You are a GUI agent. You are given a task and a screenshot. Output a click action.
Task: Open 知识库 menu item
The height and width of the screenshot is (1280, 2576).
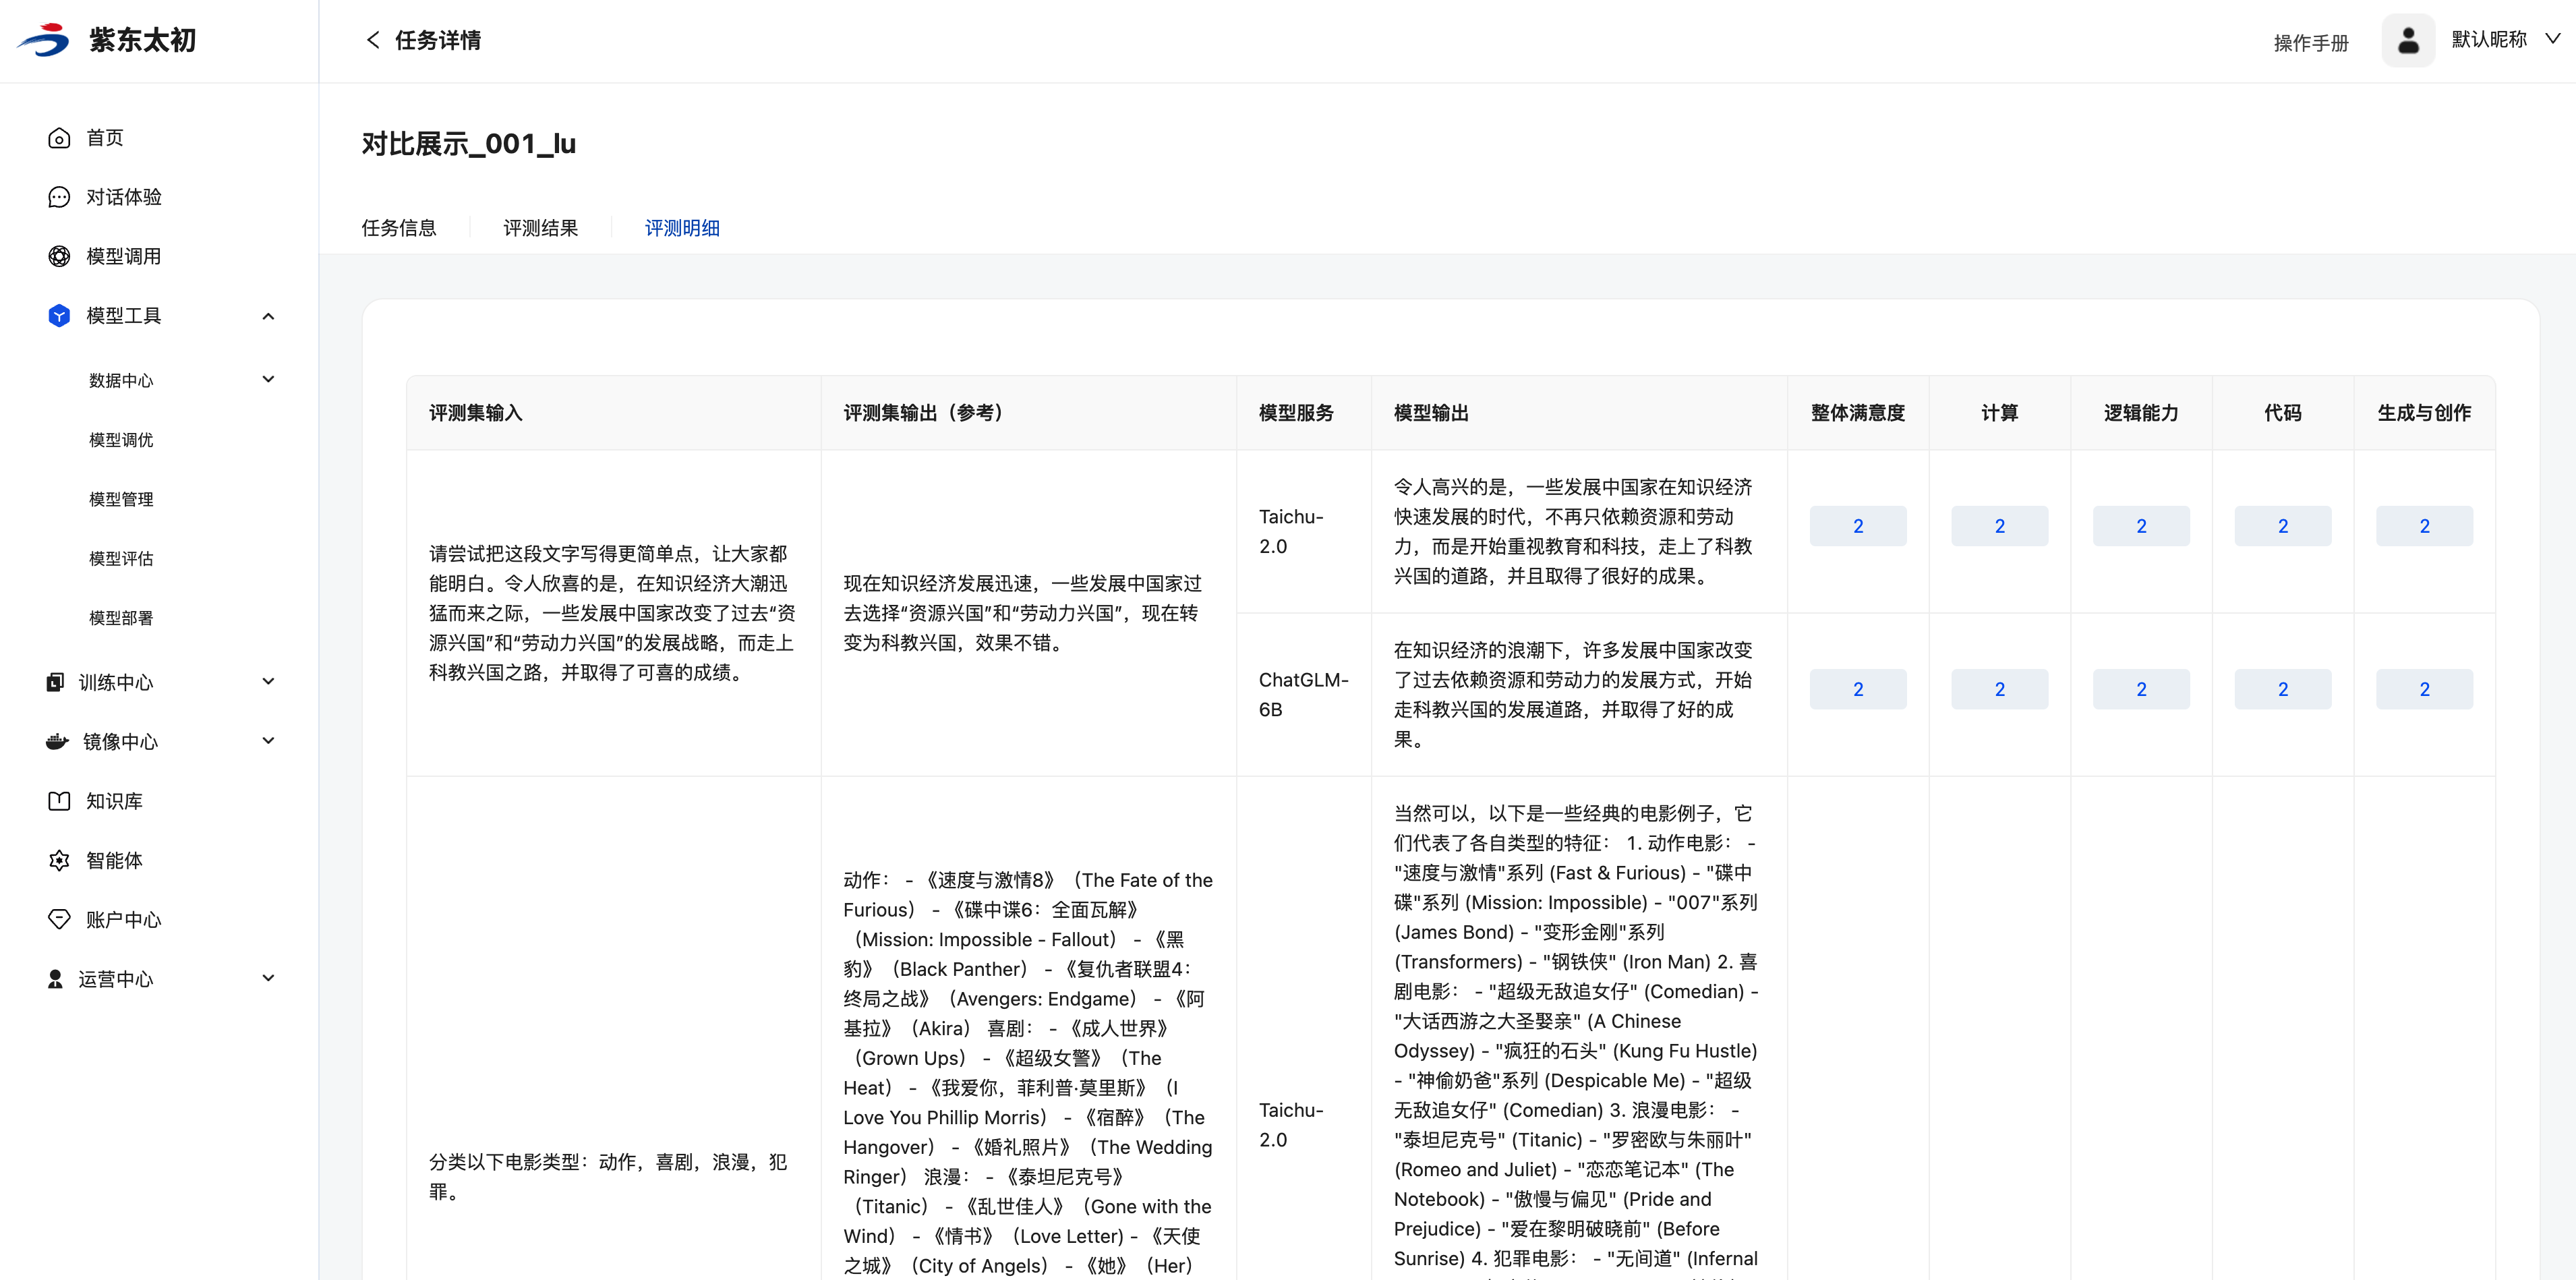tap(114, 801)
